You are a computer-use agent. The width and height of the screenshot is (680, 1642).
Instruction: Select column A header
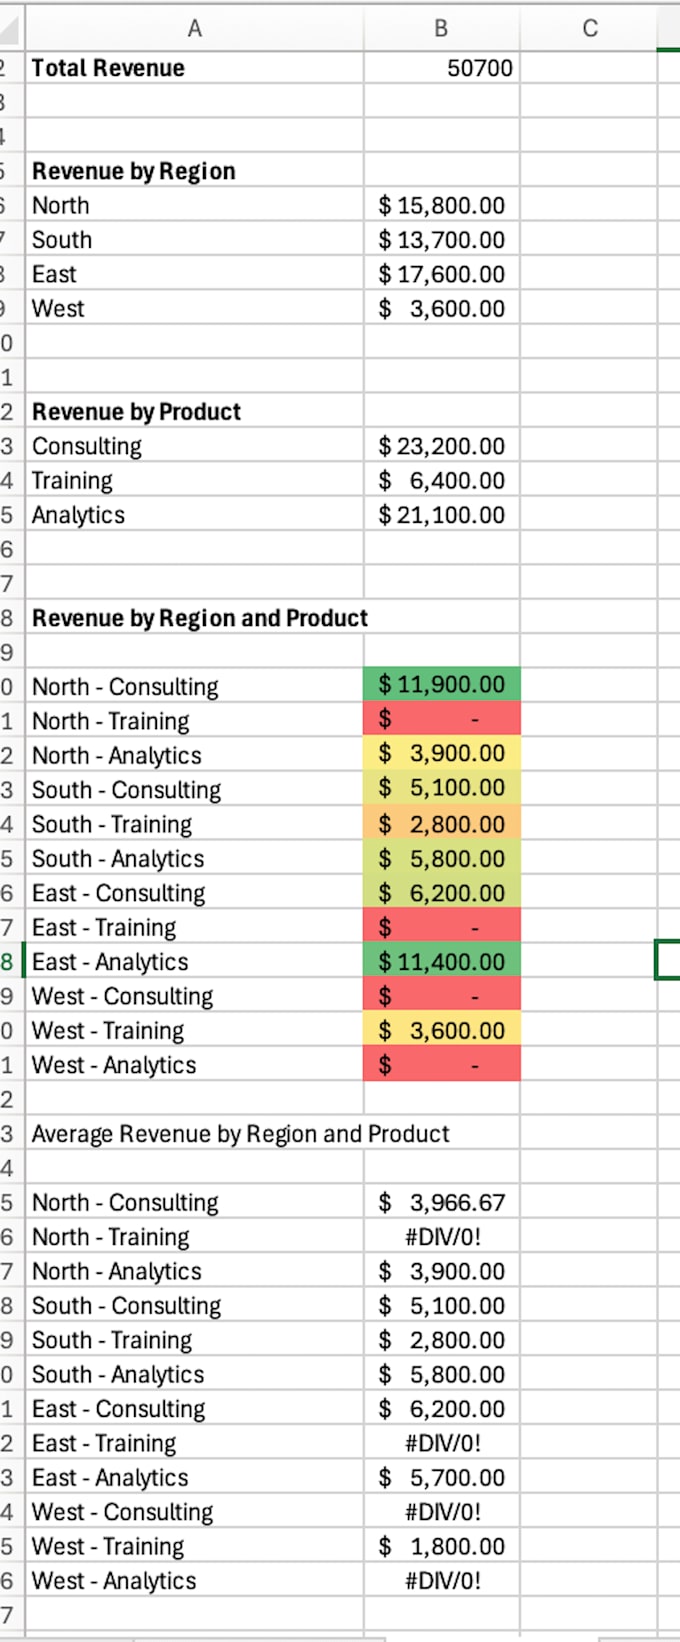tap(194, 28)
